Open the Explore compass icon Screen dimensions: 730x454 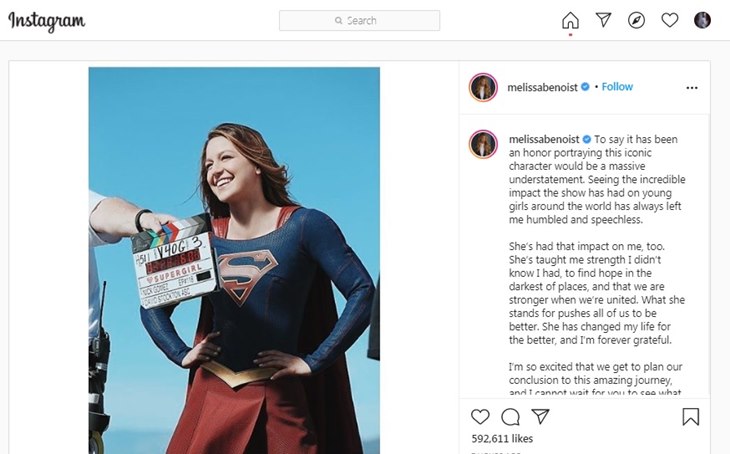point(636,20)
